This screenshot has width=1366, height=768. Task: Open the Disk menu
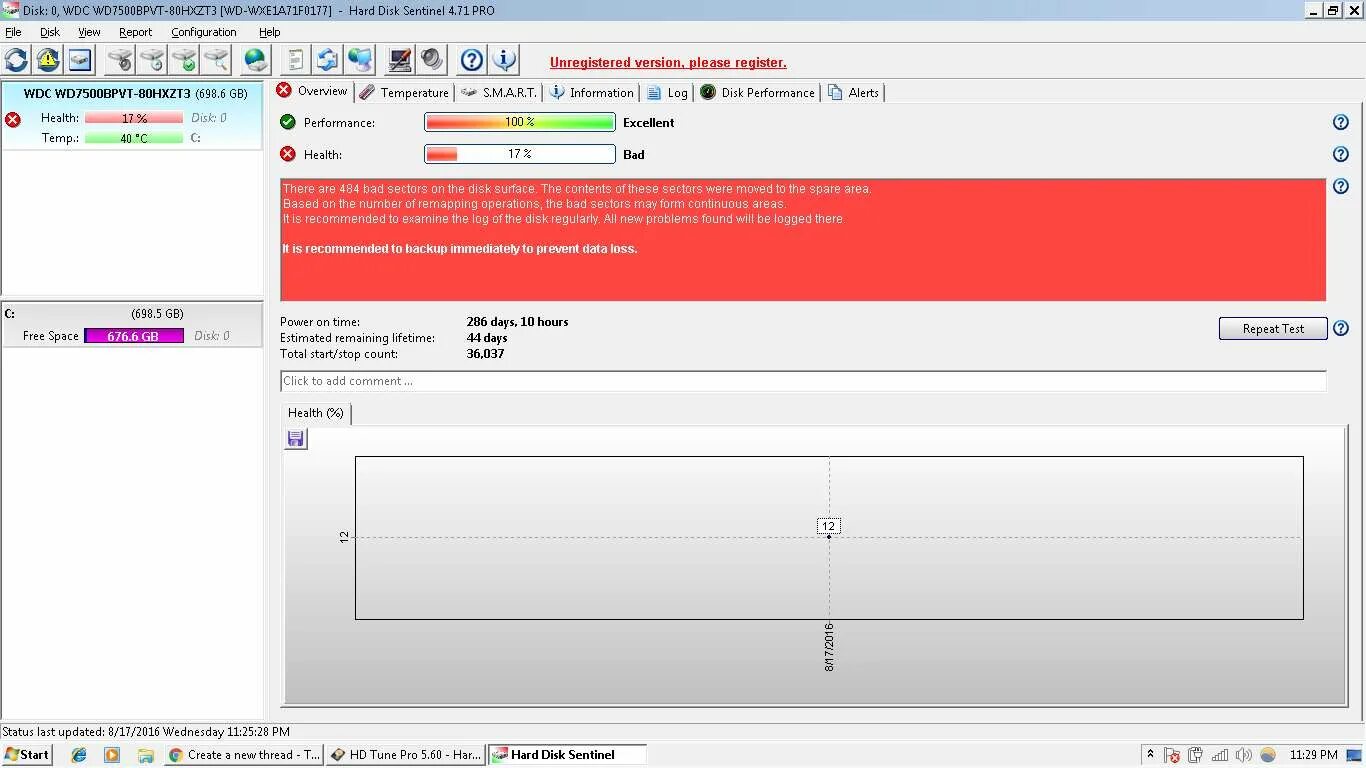tap(50, 32)
